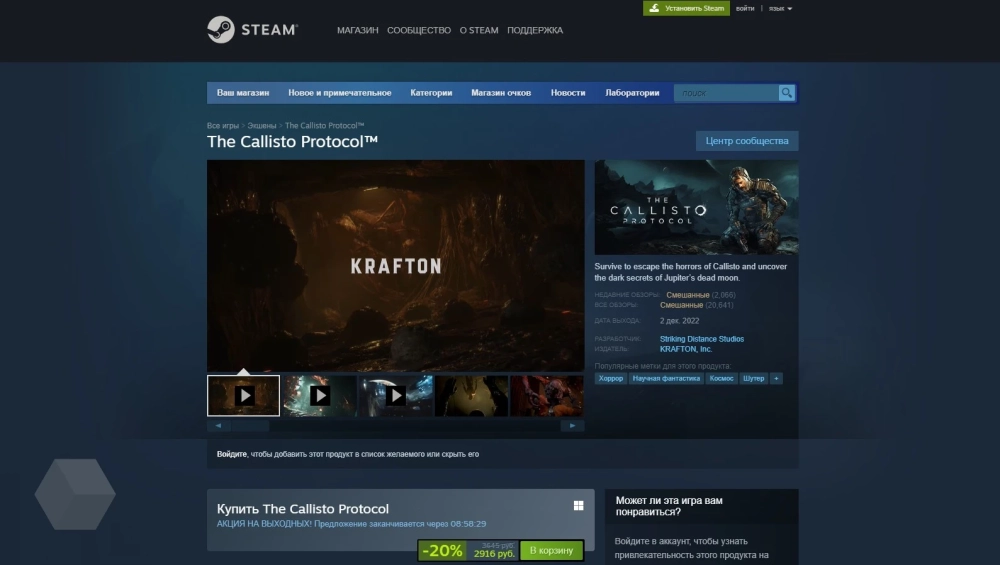
Task: Expand the Категории menu
Action: [431, 93]
